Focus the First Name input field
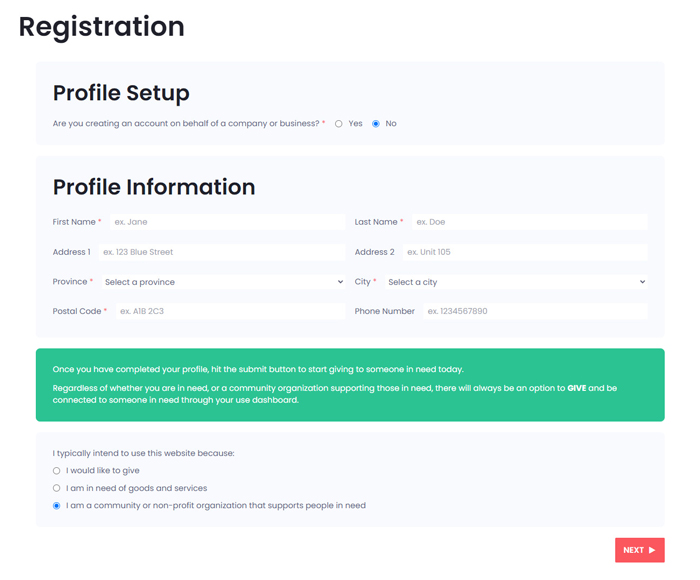700x580 pixels. pyautogui.click(x=228, y=222)
